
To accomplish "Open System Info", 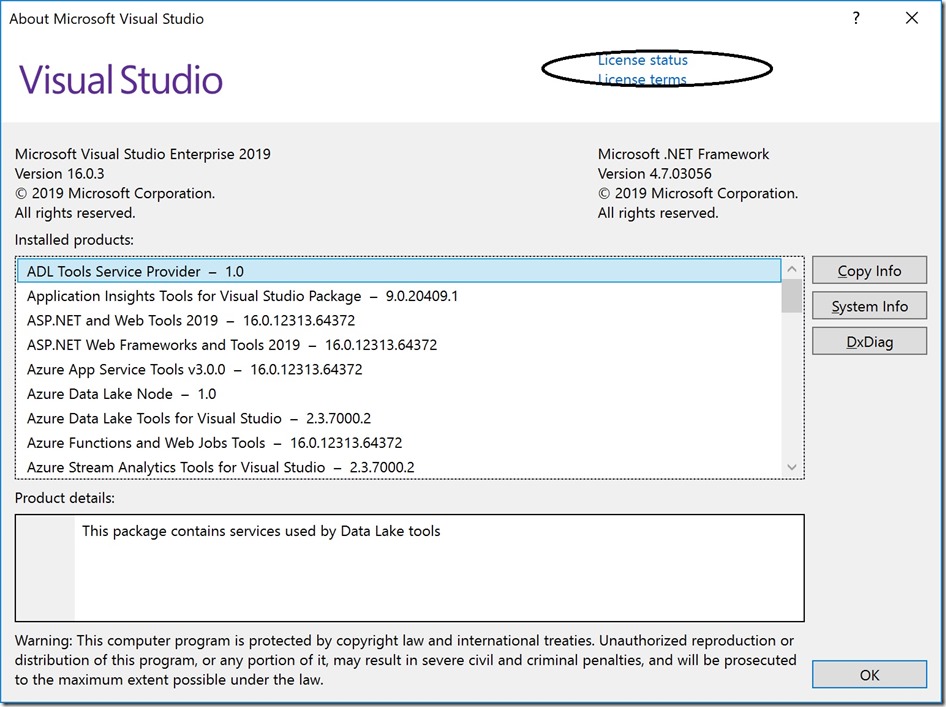I will [x=869, y=306].
